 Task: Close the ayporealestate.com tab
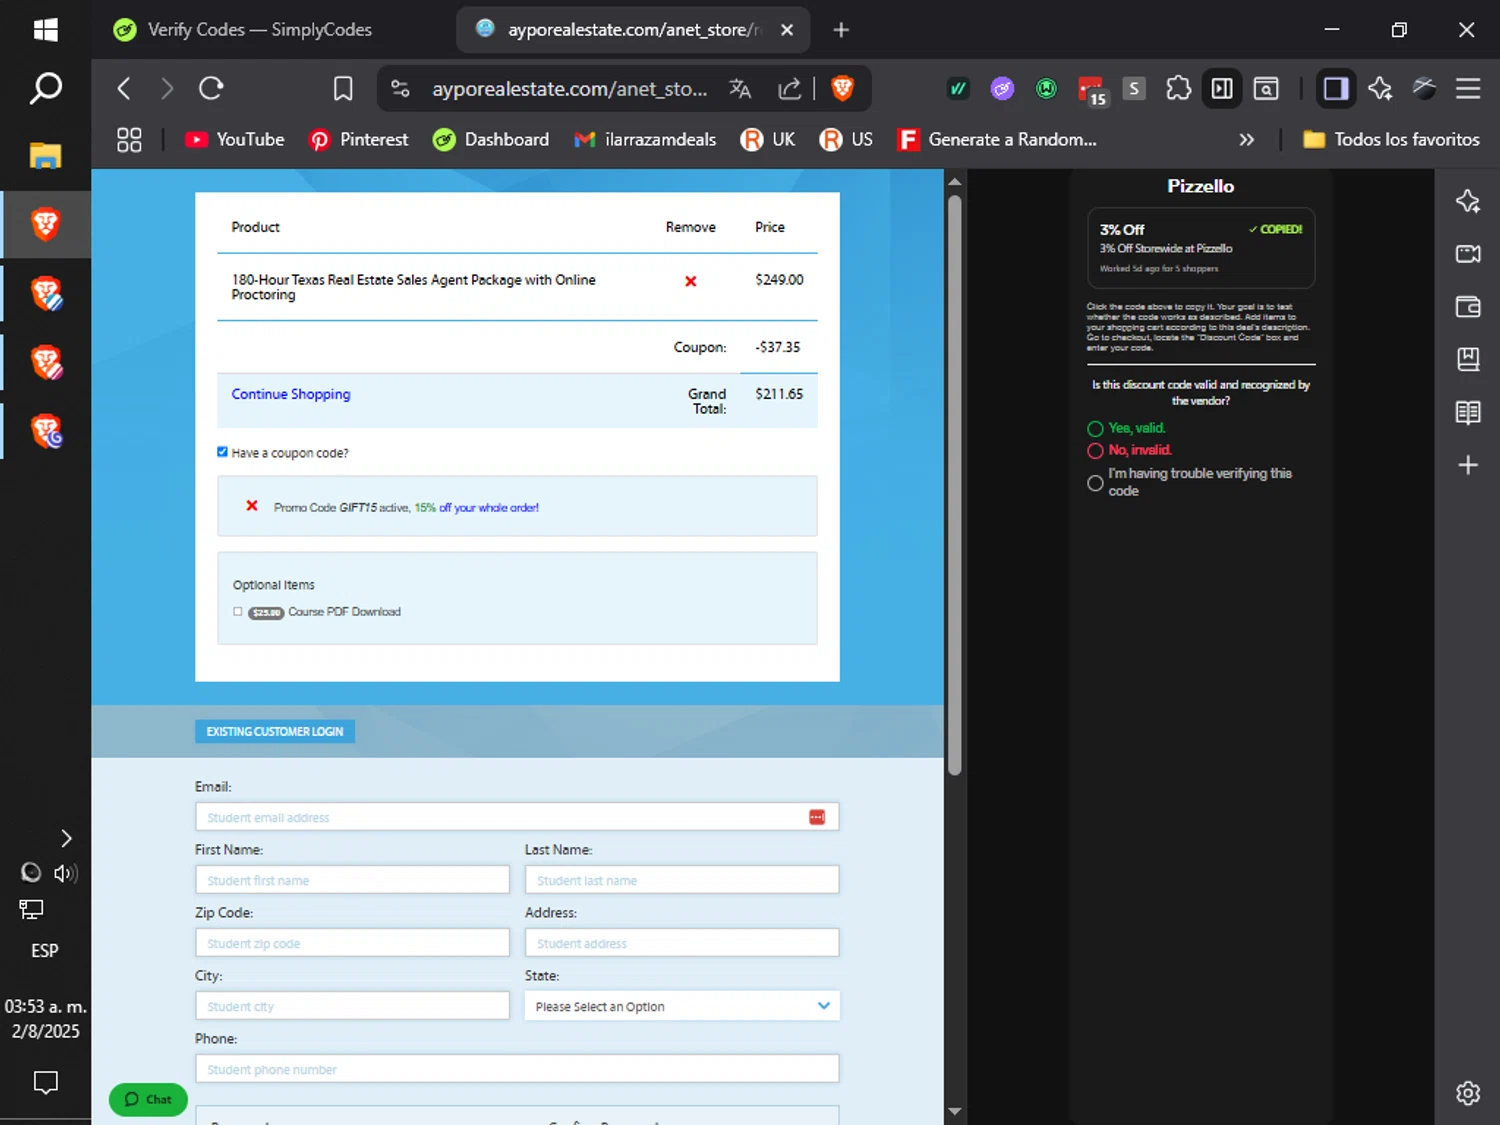click(787, 30)
